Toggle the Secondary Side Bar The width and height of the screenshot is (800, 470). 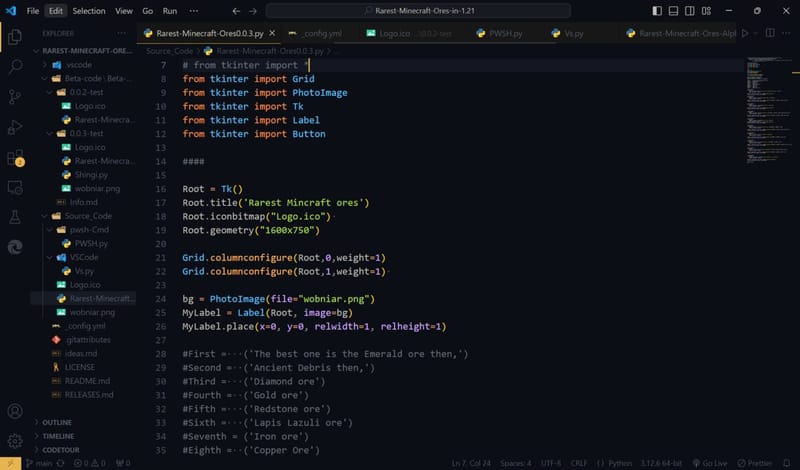click(690, 11)
